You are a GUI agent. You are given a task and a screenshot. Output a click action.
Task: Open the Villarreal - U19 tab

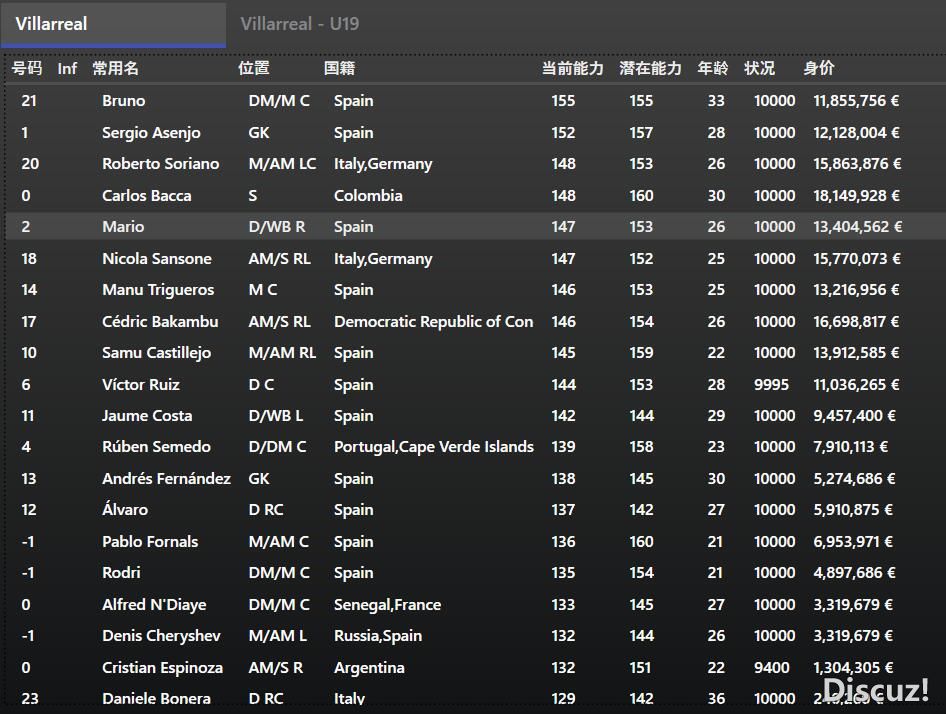point(299,24)
